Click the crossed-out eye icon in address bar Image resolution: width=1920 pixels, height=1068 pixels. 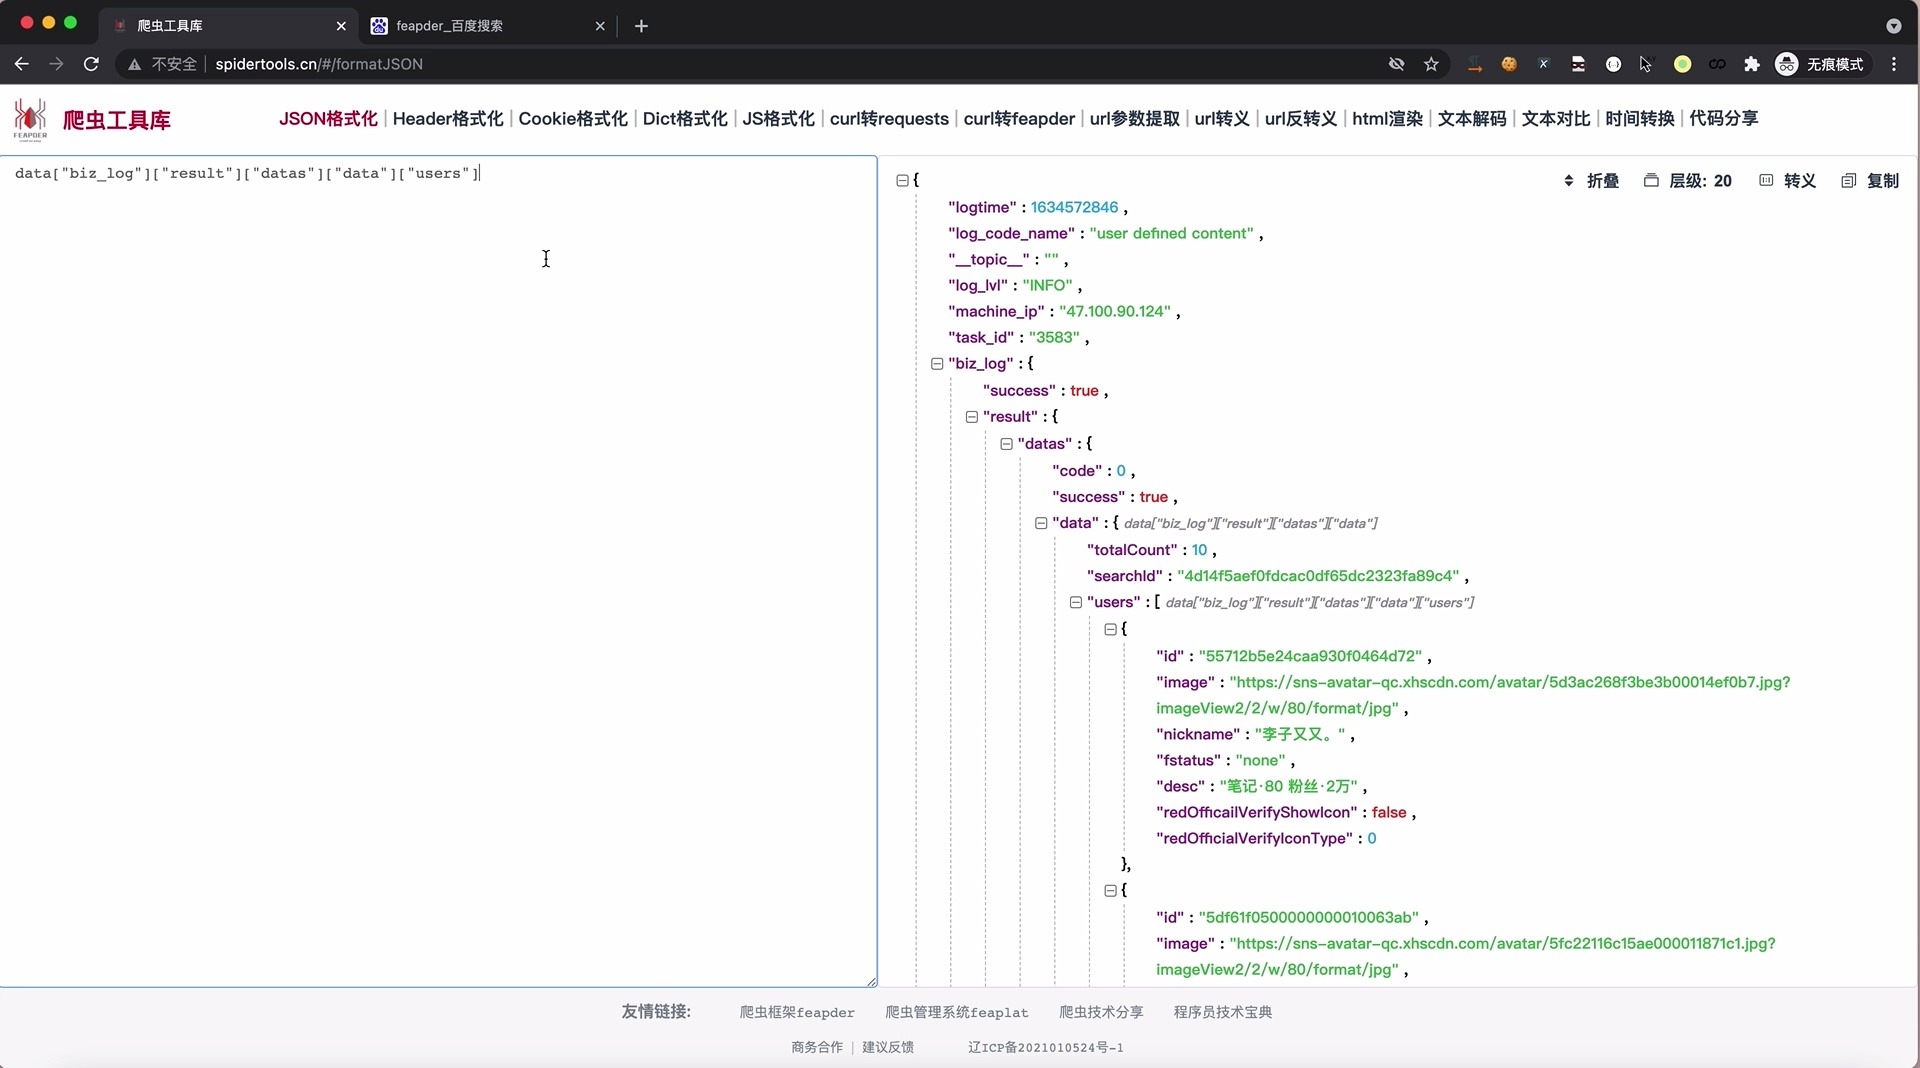tap(1397, 64)
